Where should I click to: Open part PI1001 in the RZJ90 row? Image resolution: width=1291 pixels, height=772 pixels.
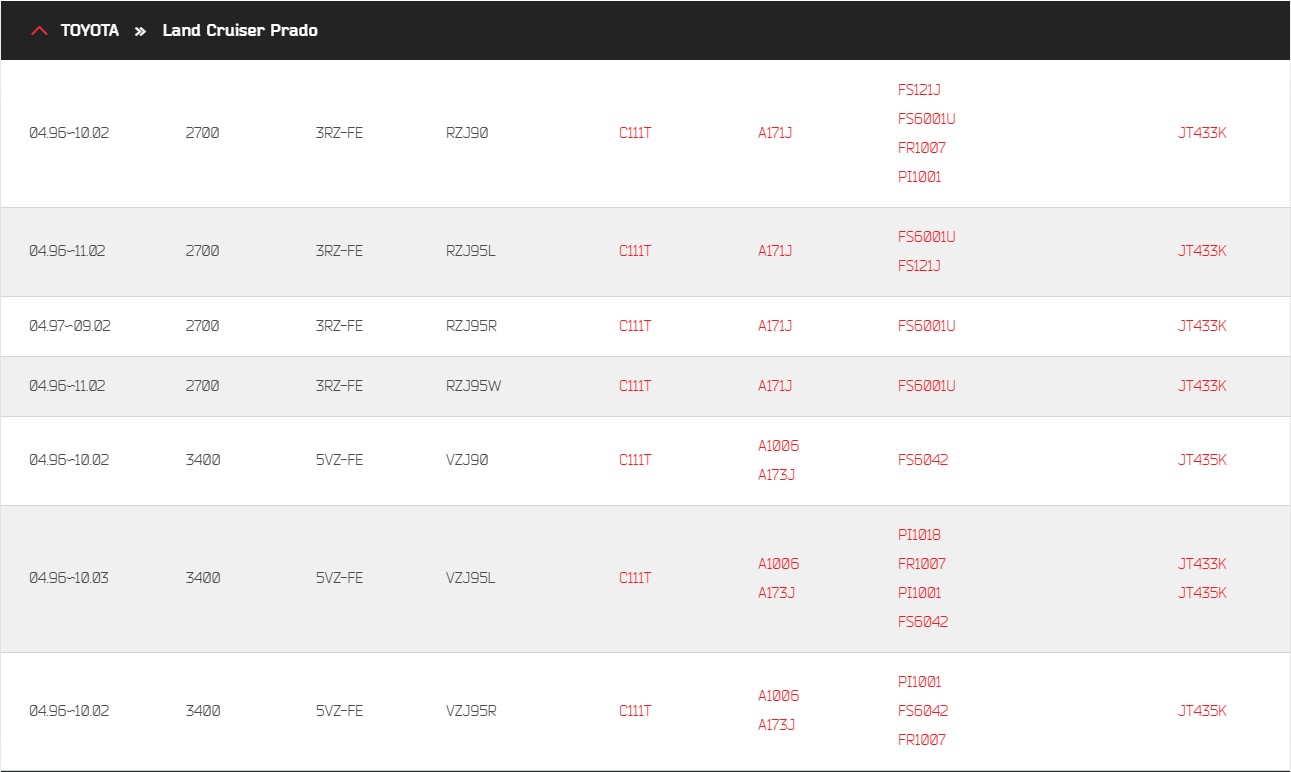[x=919, y=177]
